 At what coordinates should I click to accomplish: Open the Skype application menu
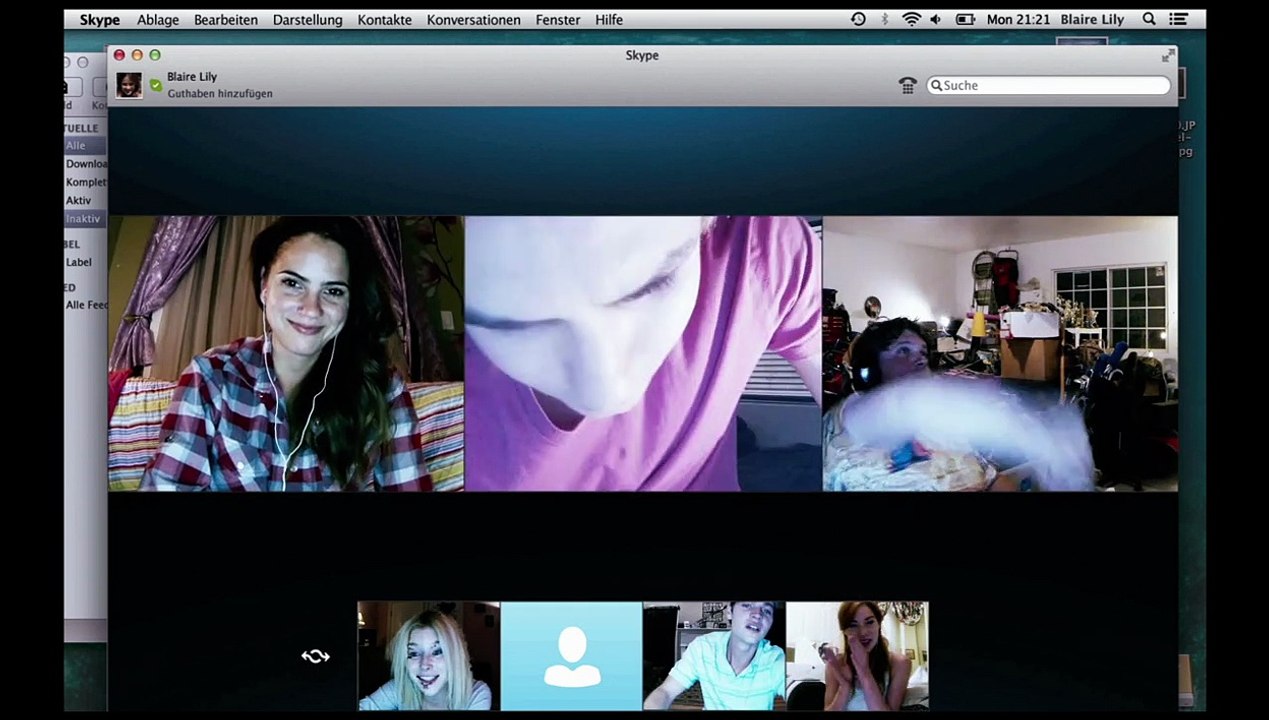pyautogui.click(x=100, y=20)
